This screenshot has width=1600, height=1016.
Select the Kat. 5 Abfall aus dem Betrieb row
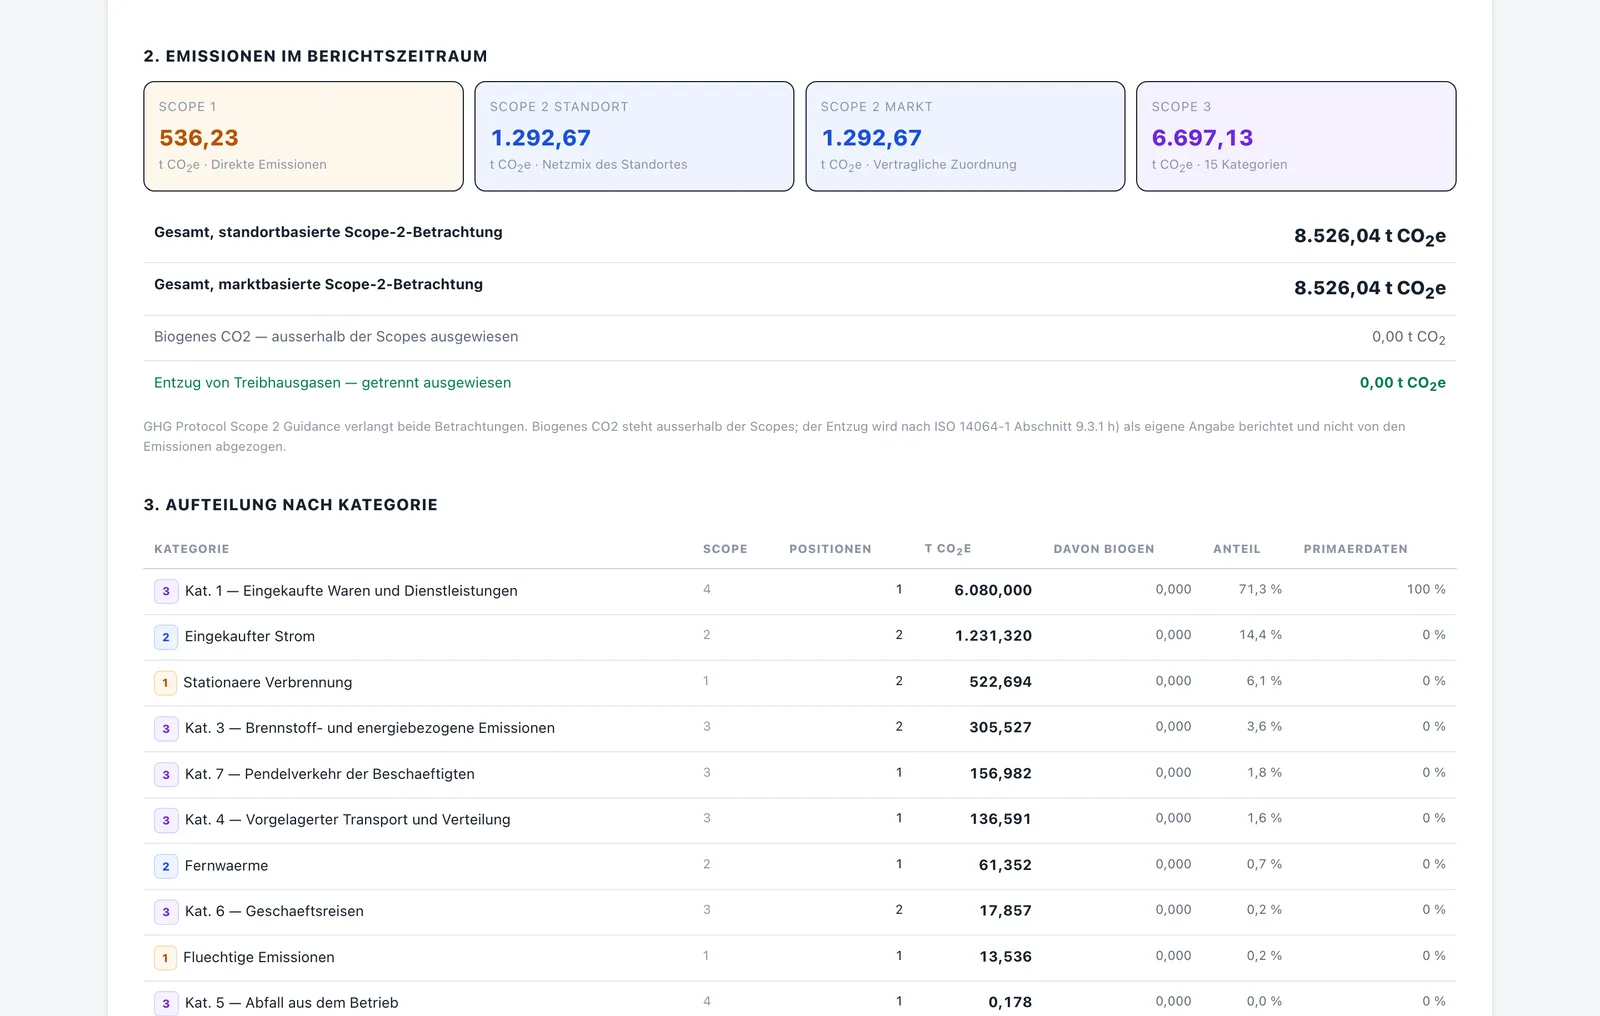tap(800, 1000)
